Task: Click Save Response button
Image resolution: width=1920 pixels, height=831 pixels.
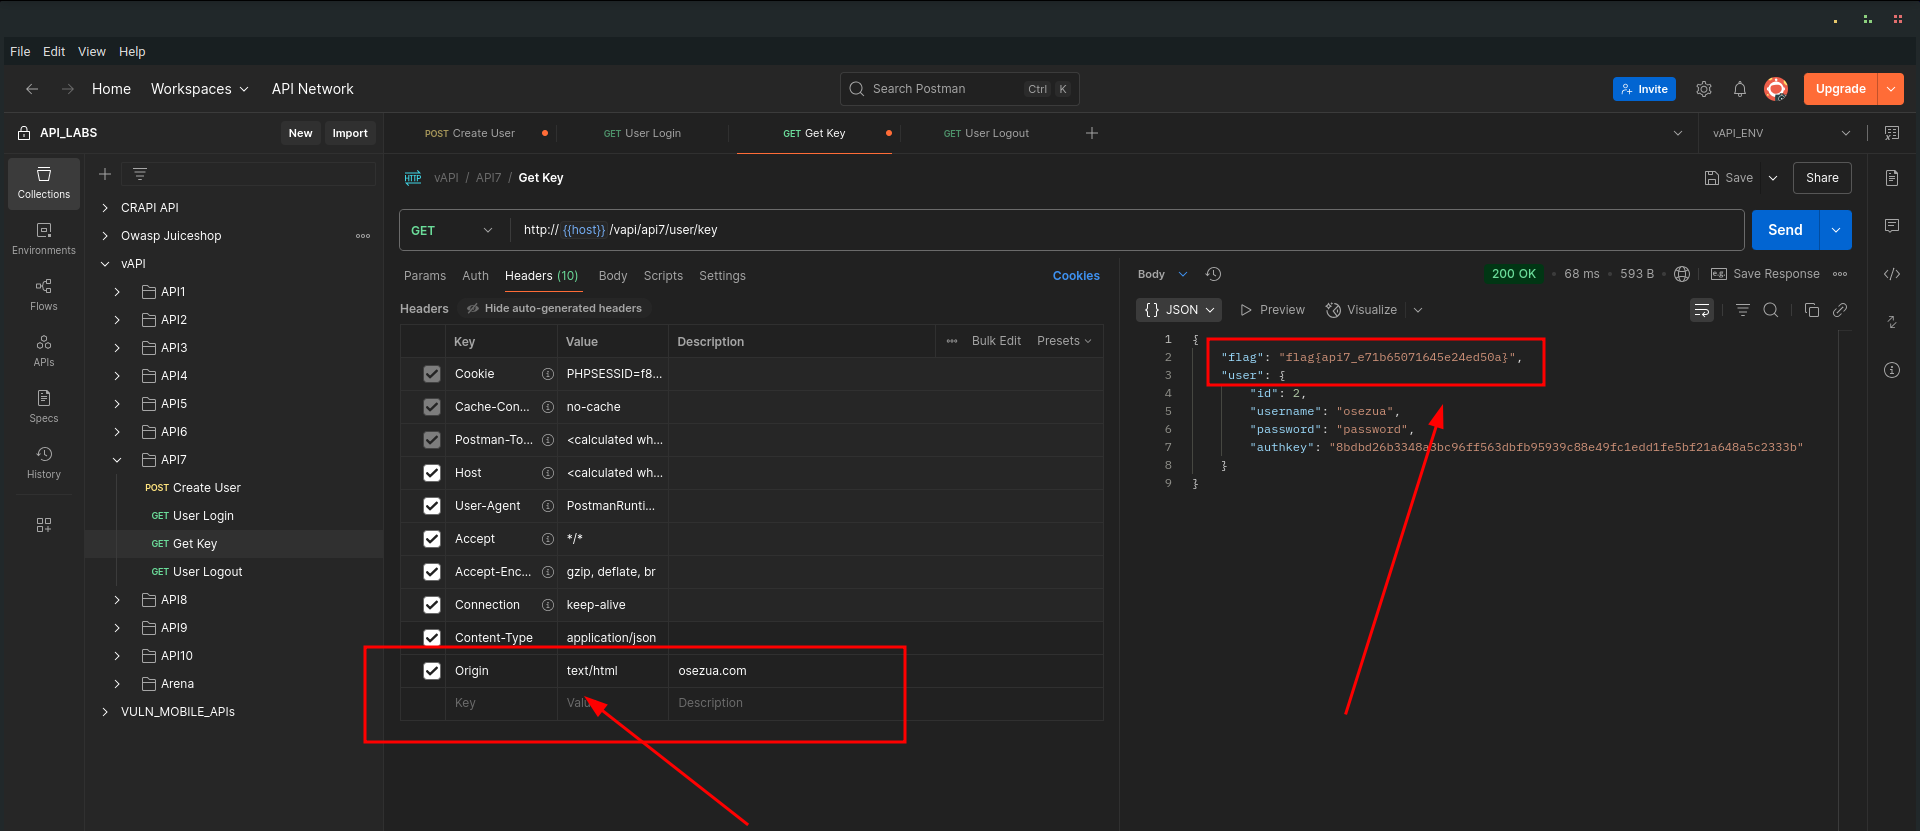Action: tap(1766, 274)
